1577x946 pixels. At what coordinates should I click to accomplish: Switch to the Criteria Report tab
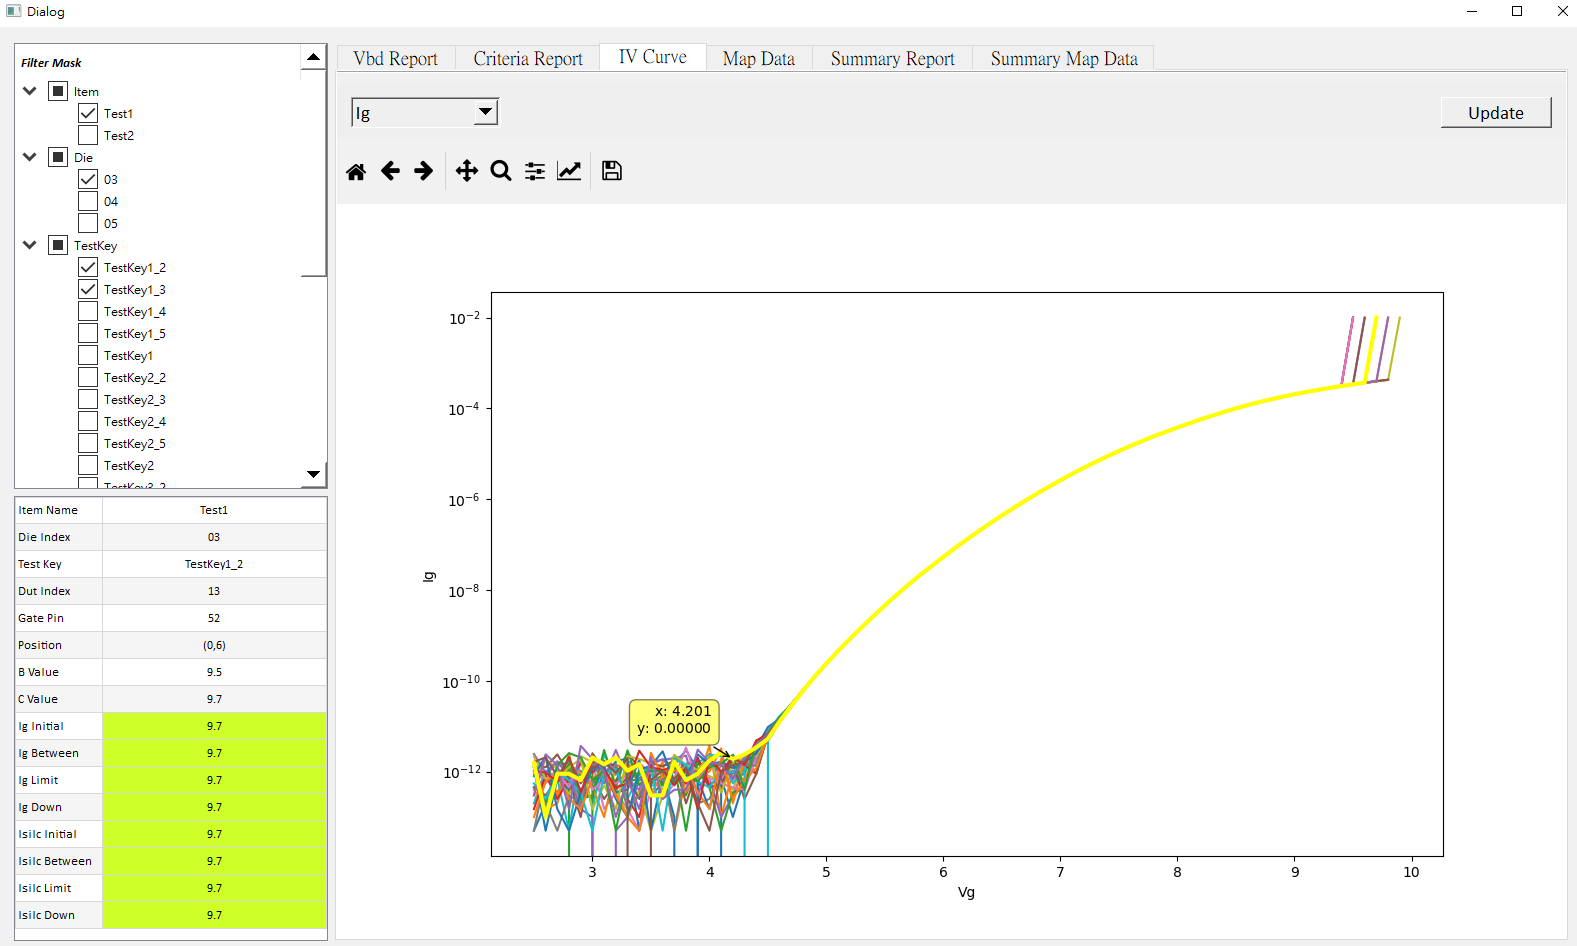(x=528, y=59)
